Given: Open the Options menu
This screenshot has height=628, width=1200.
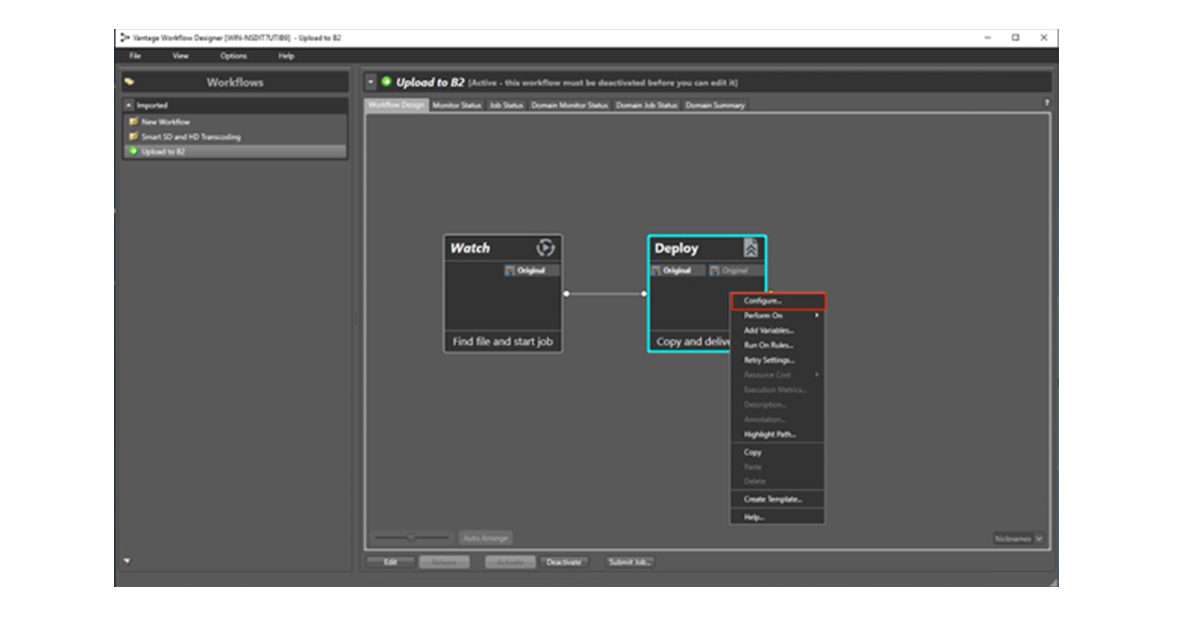Looking at the screenshot, I should tap(233, 56).
